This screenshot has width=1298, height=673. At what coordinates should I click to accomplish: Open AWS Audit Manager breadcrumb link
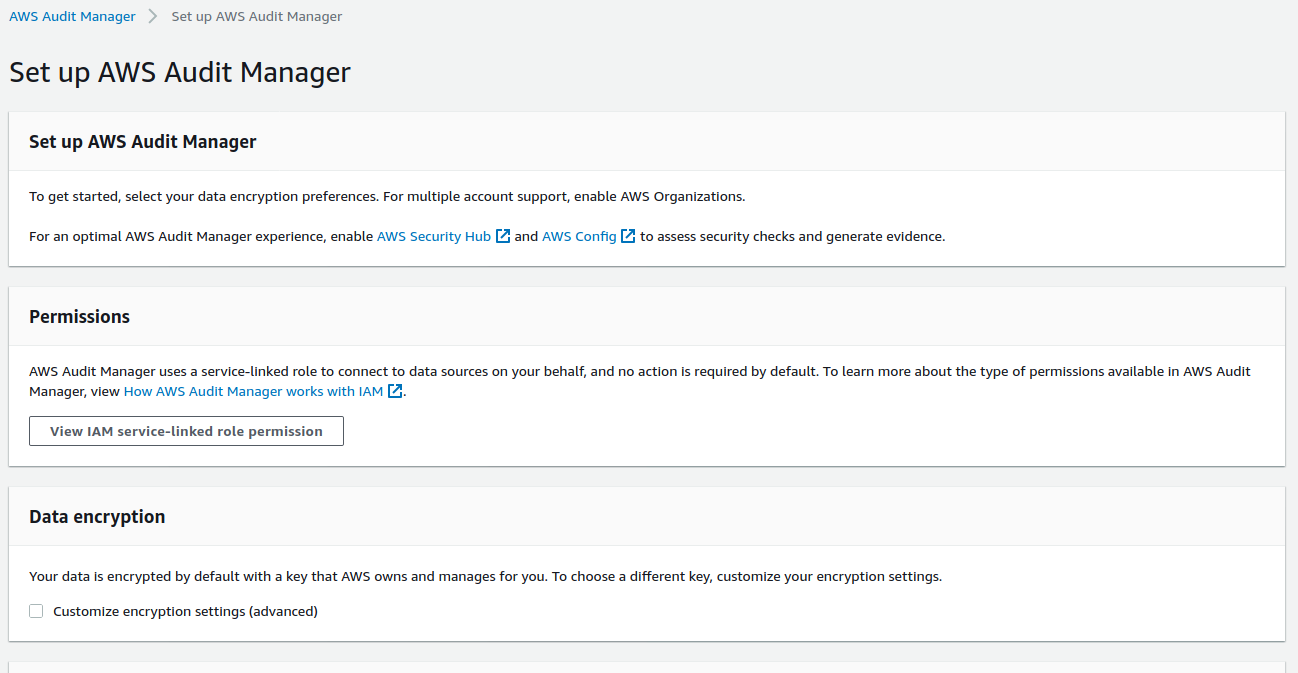(x=72, y=16)
